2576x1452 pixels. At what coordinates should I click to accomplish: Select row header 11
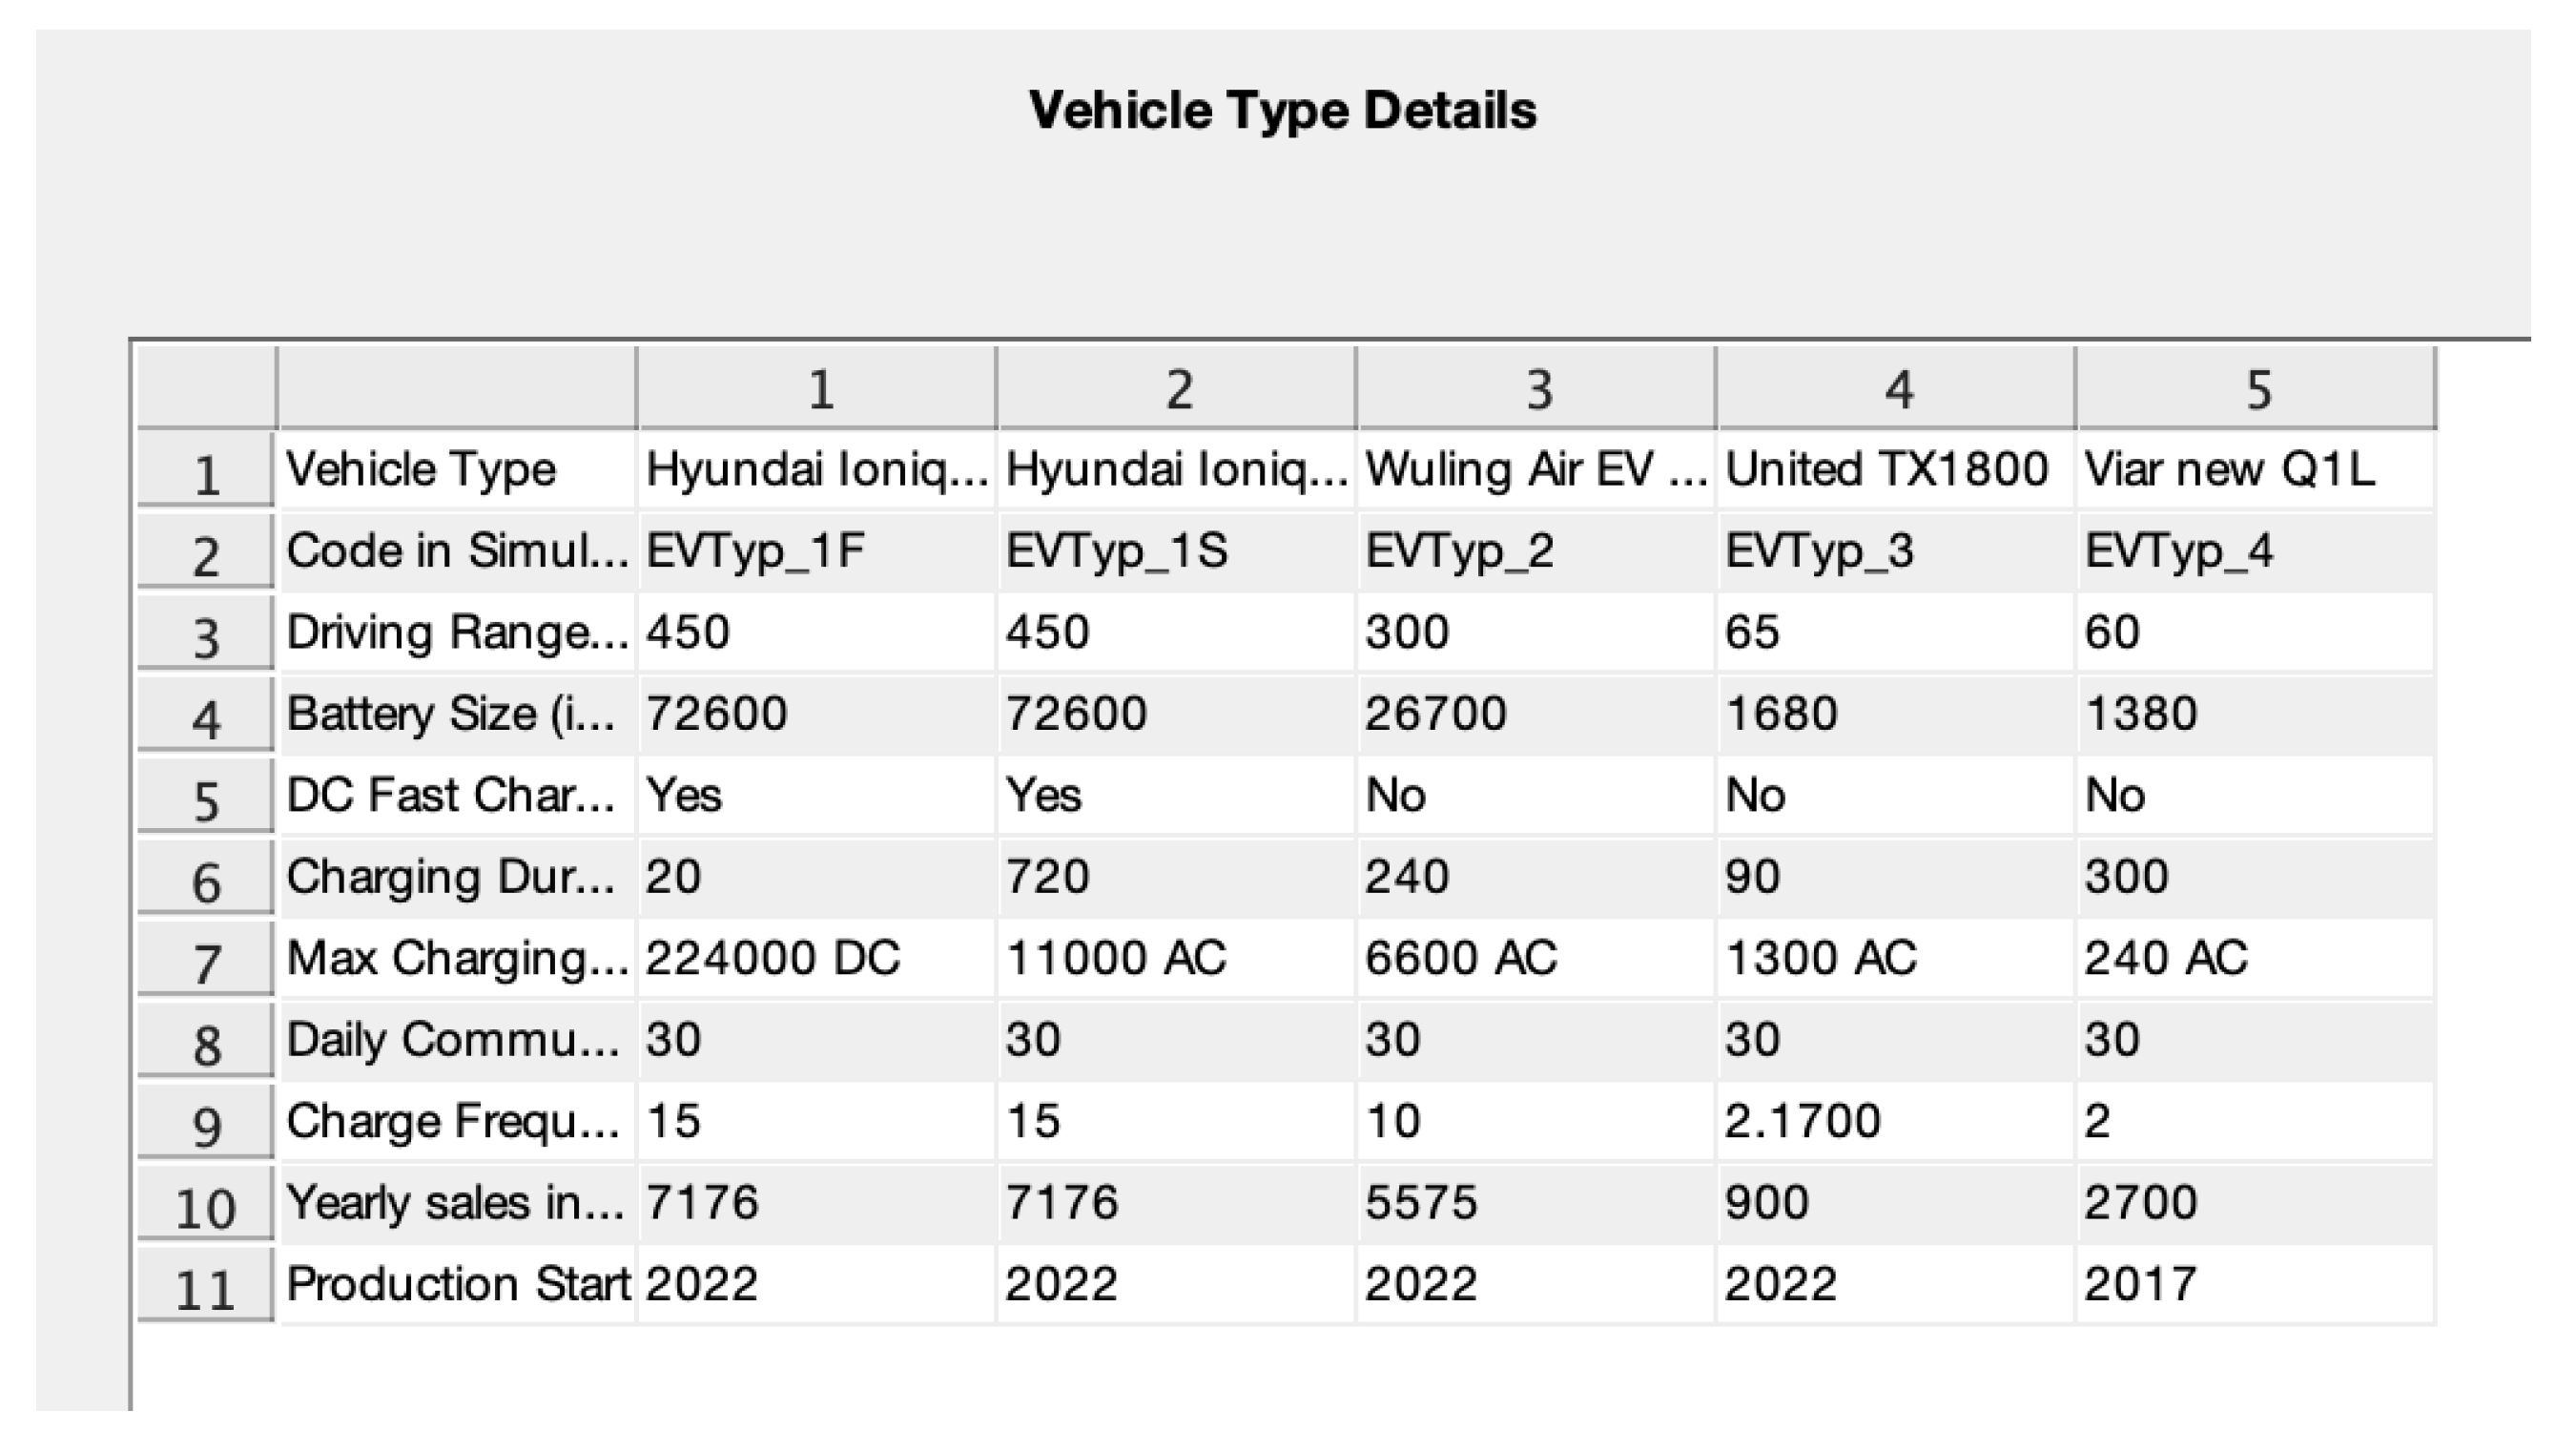tap(205, 1288)
